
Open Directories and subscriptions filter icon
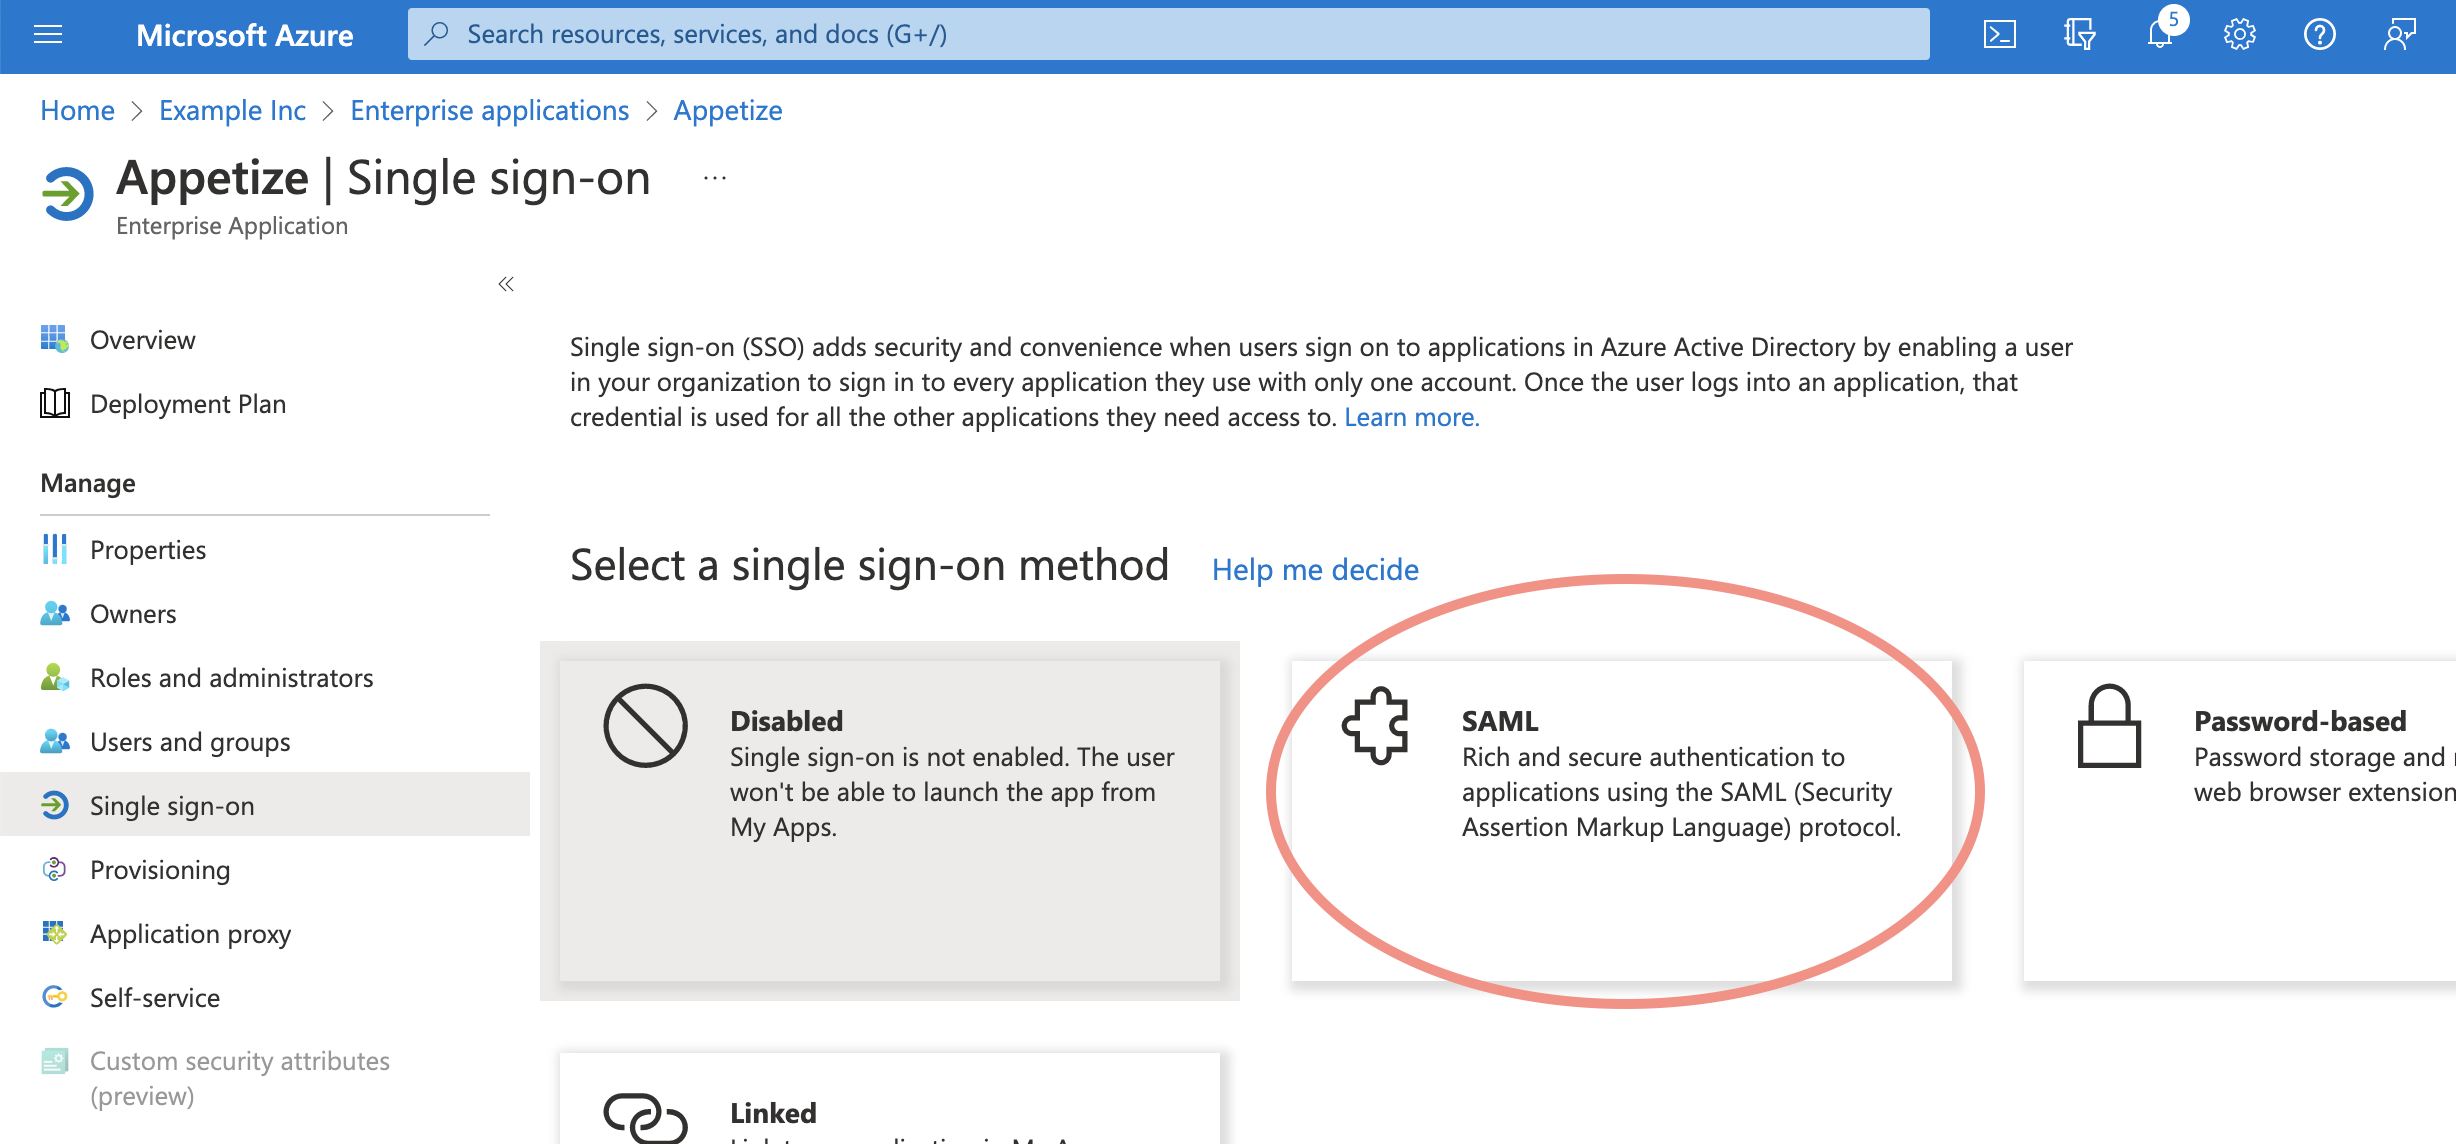2079,35
